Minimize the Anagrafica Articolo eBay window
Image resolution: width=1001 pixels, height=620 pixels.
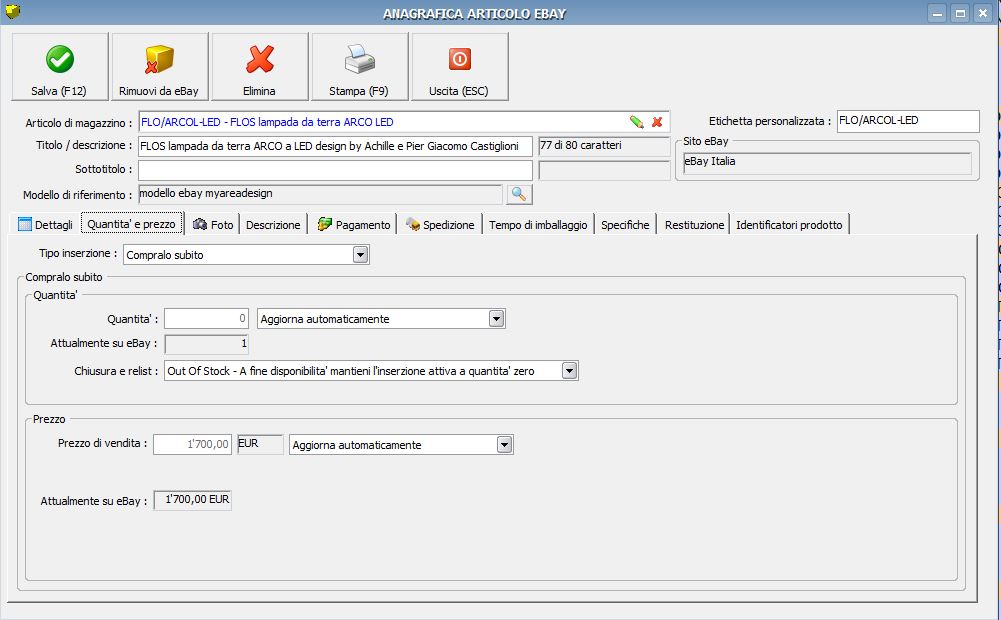[937, 13]
